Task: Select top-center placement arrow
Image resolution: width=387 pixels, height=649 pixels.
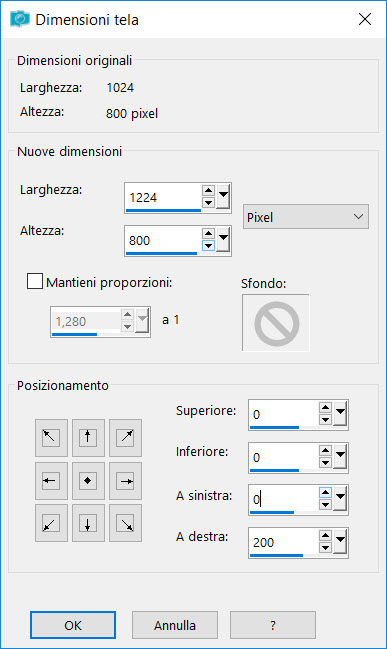Action: [88, 437]
